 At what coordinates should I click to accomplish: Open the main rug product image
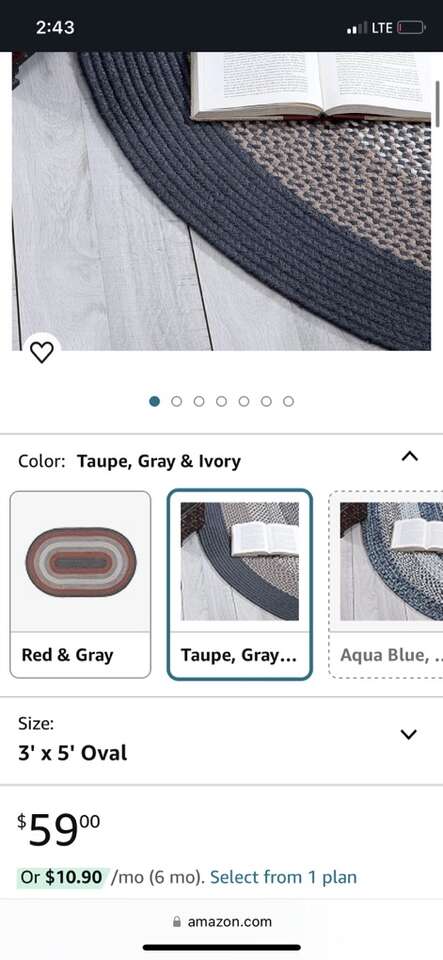pyautogui.click(x=222, y=201)
